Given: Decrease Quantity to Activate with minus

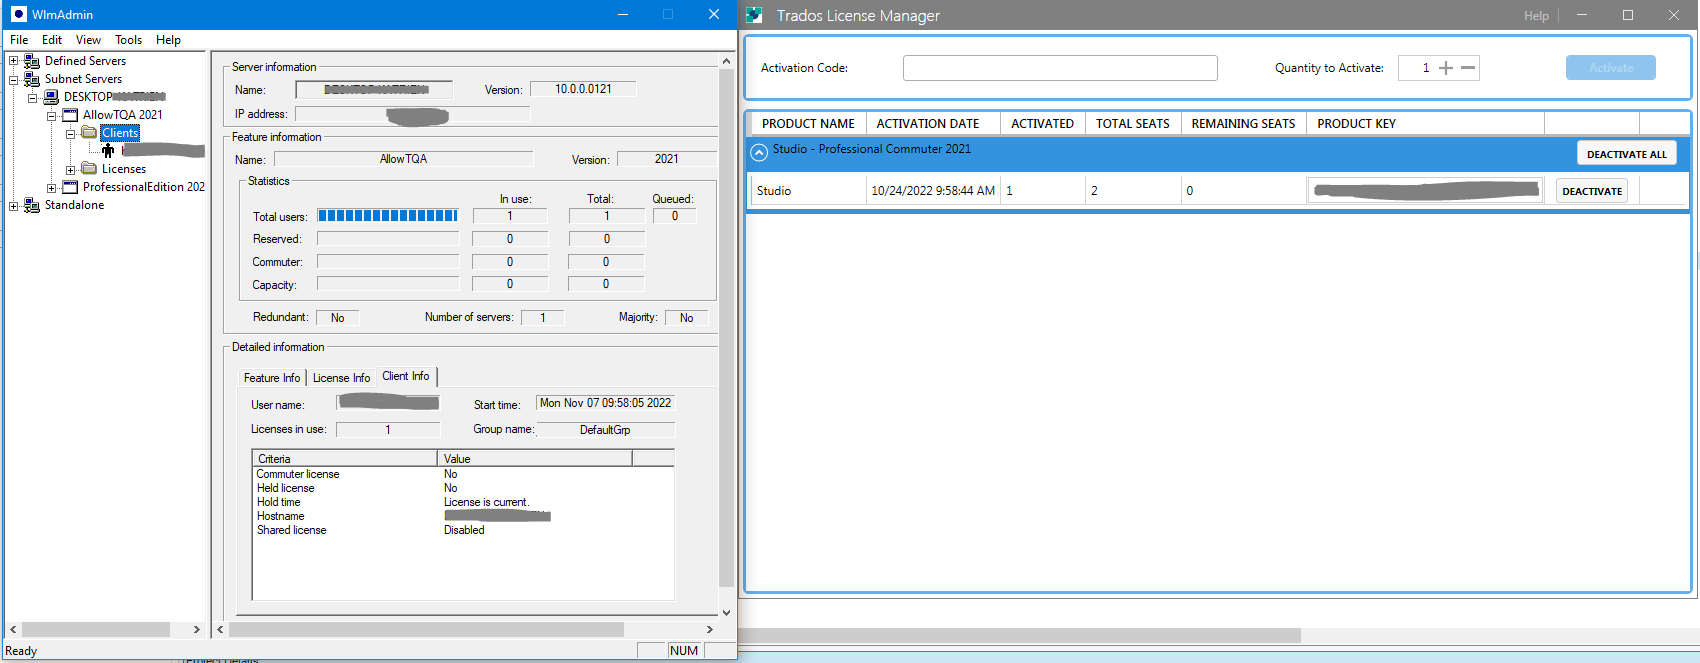Looking at the screenshot, I should click(1468, 68).
